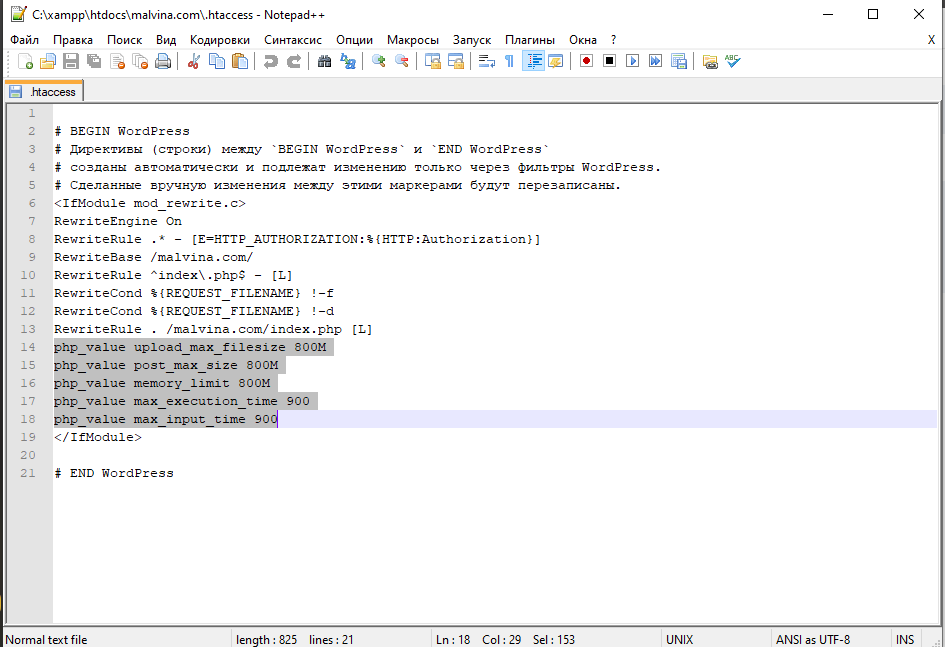Screen dimensions: 945x647
Task: Stop macro recording
Action: pos(609,61)
